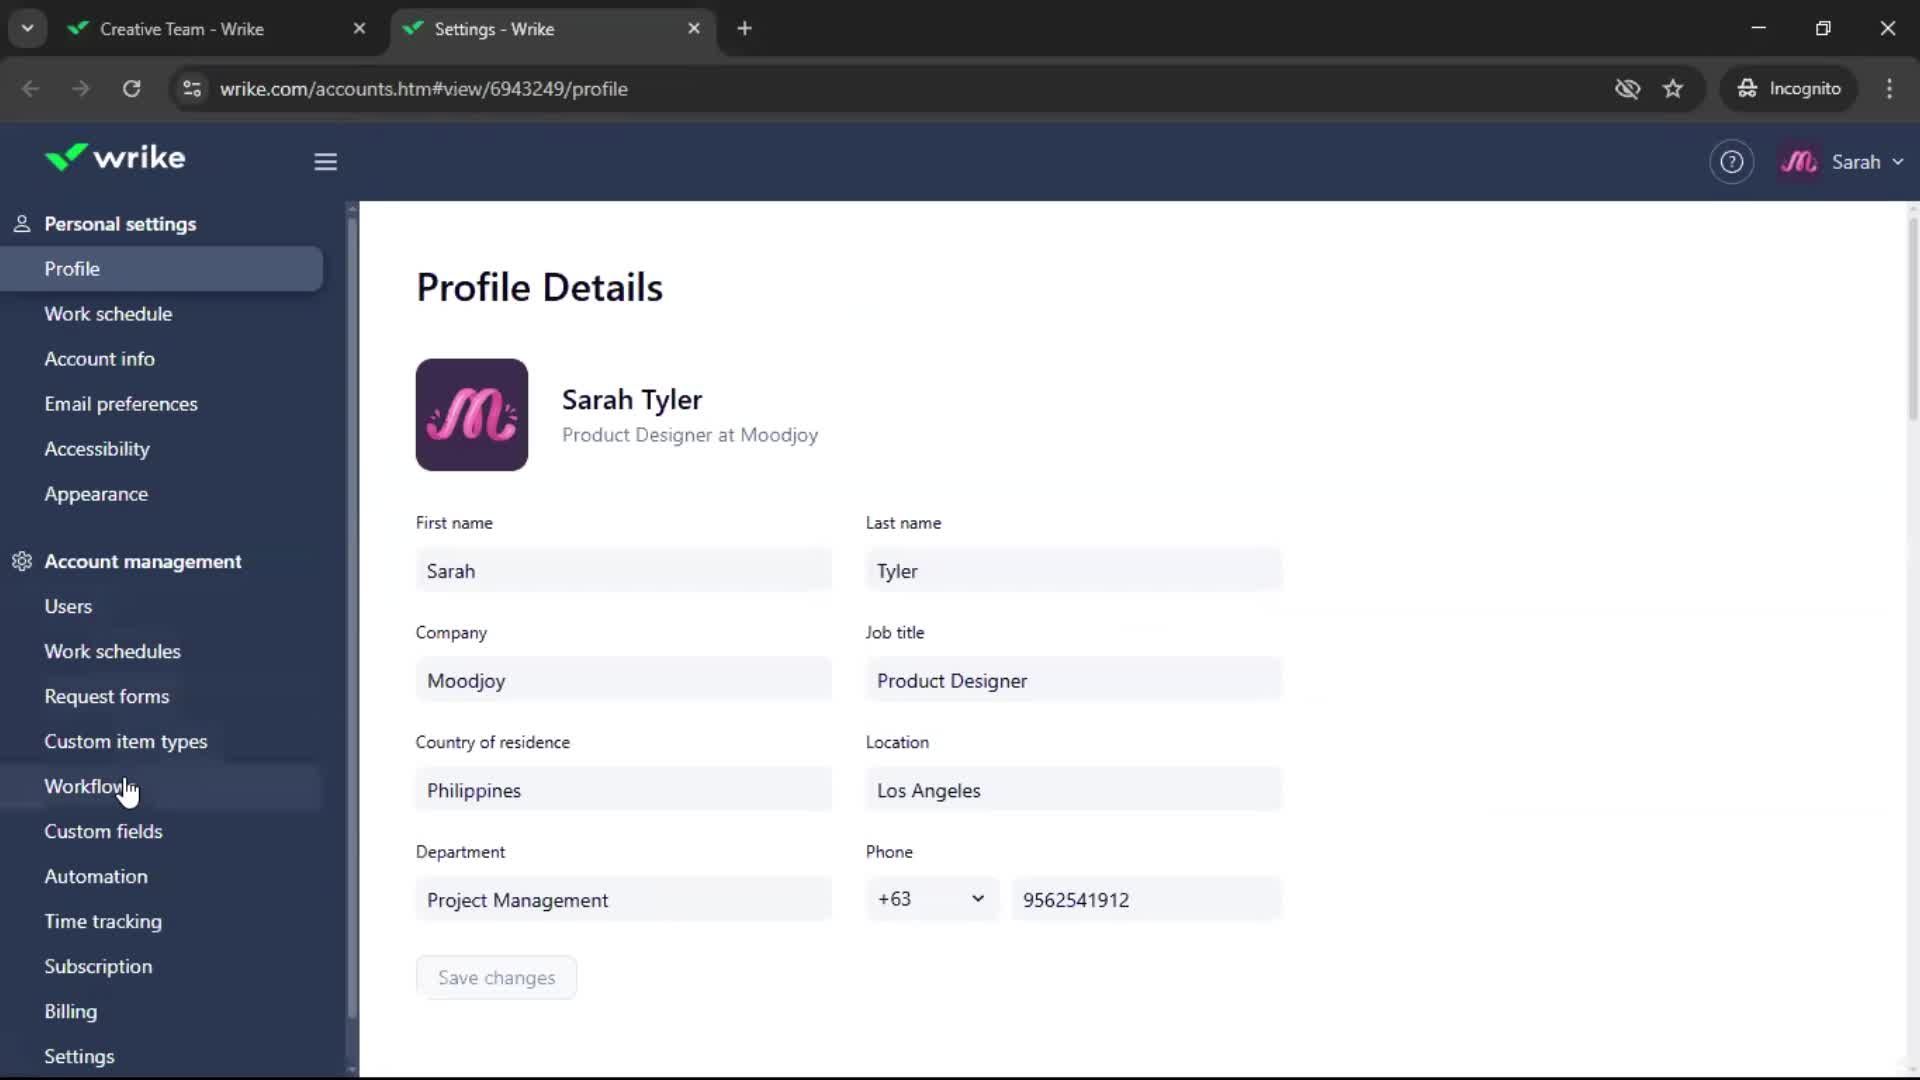Switch to Settings - Wrike tab
This screenshot has width=1920, height=1080.
click(494, 29)
